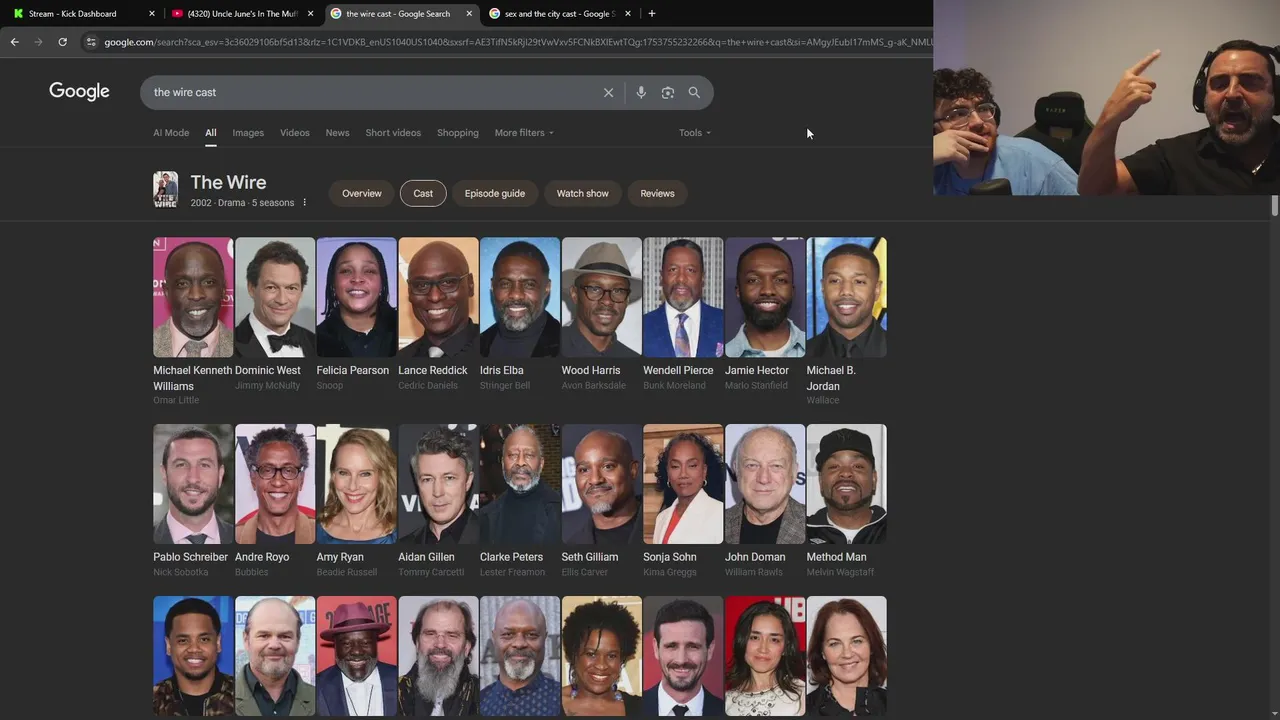Open Michael Kenneth Williams cast photo
Screen dimensions: 1280x720
click(x=193, y=297)
